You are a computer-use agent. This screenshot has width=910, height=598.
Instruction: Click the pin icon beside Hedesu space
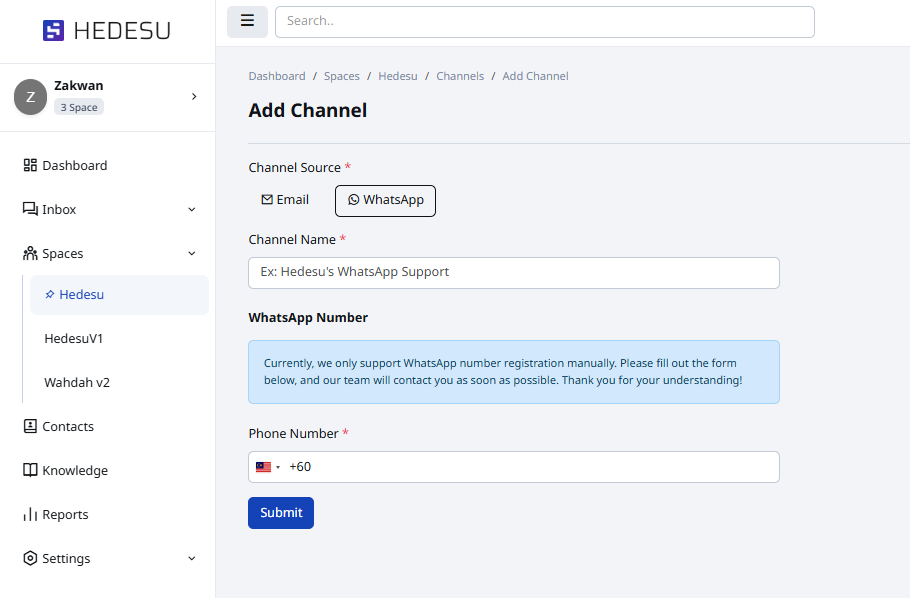pos(50,295)
